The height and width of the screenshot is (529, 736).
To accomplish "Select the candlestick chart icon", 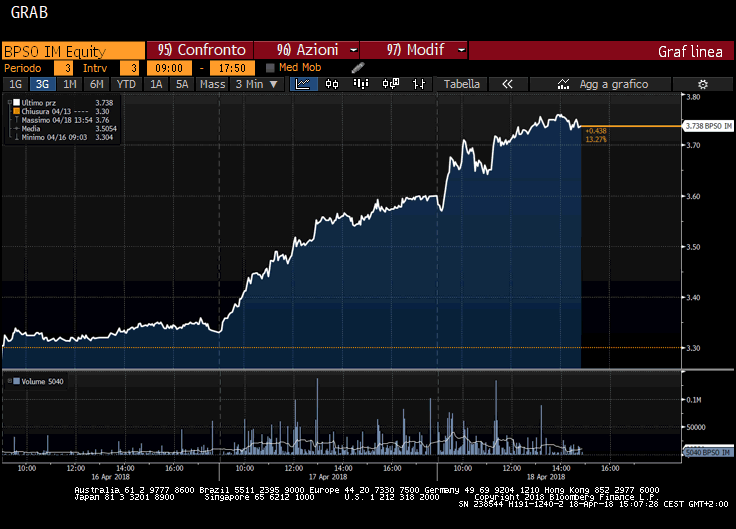I will [332, 84].
